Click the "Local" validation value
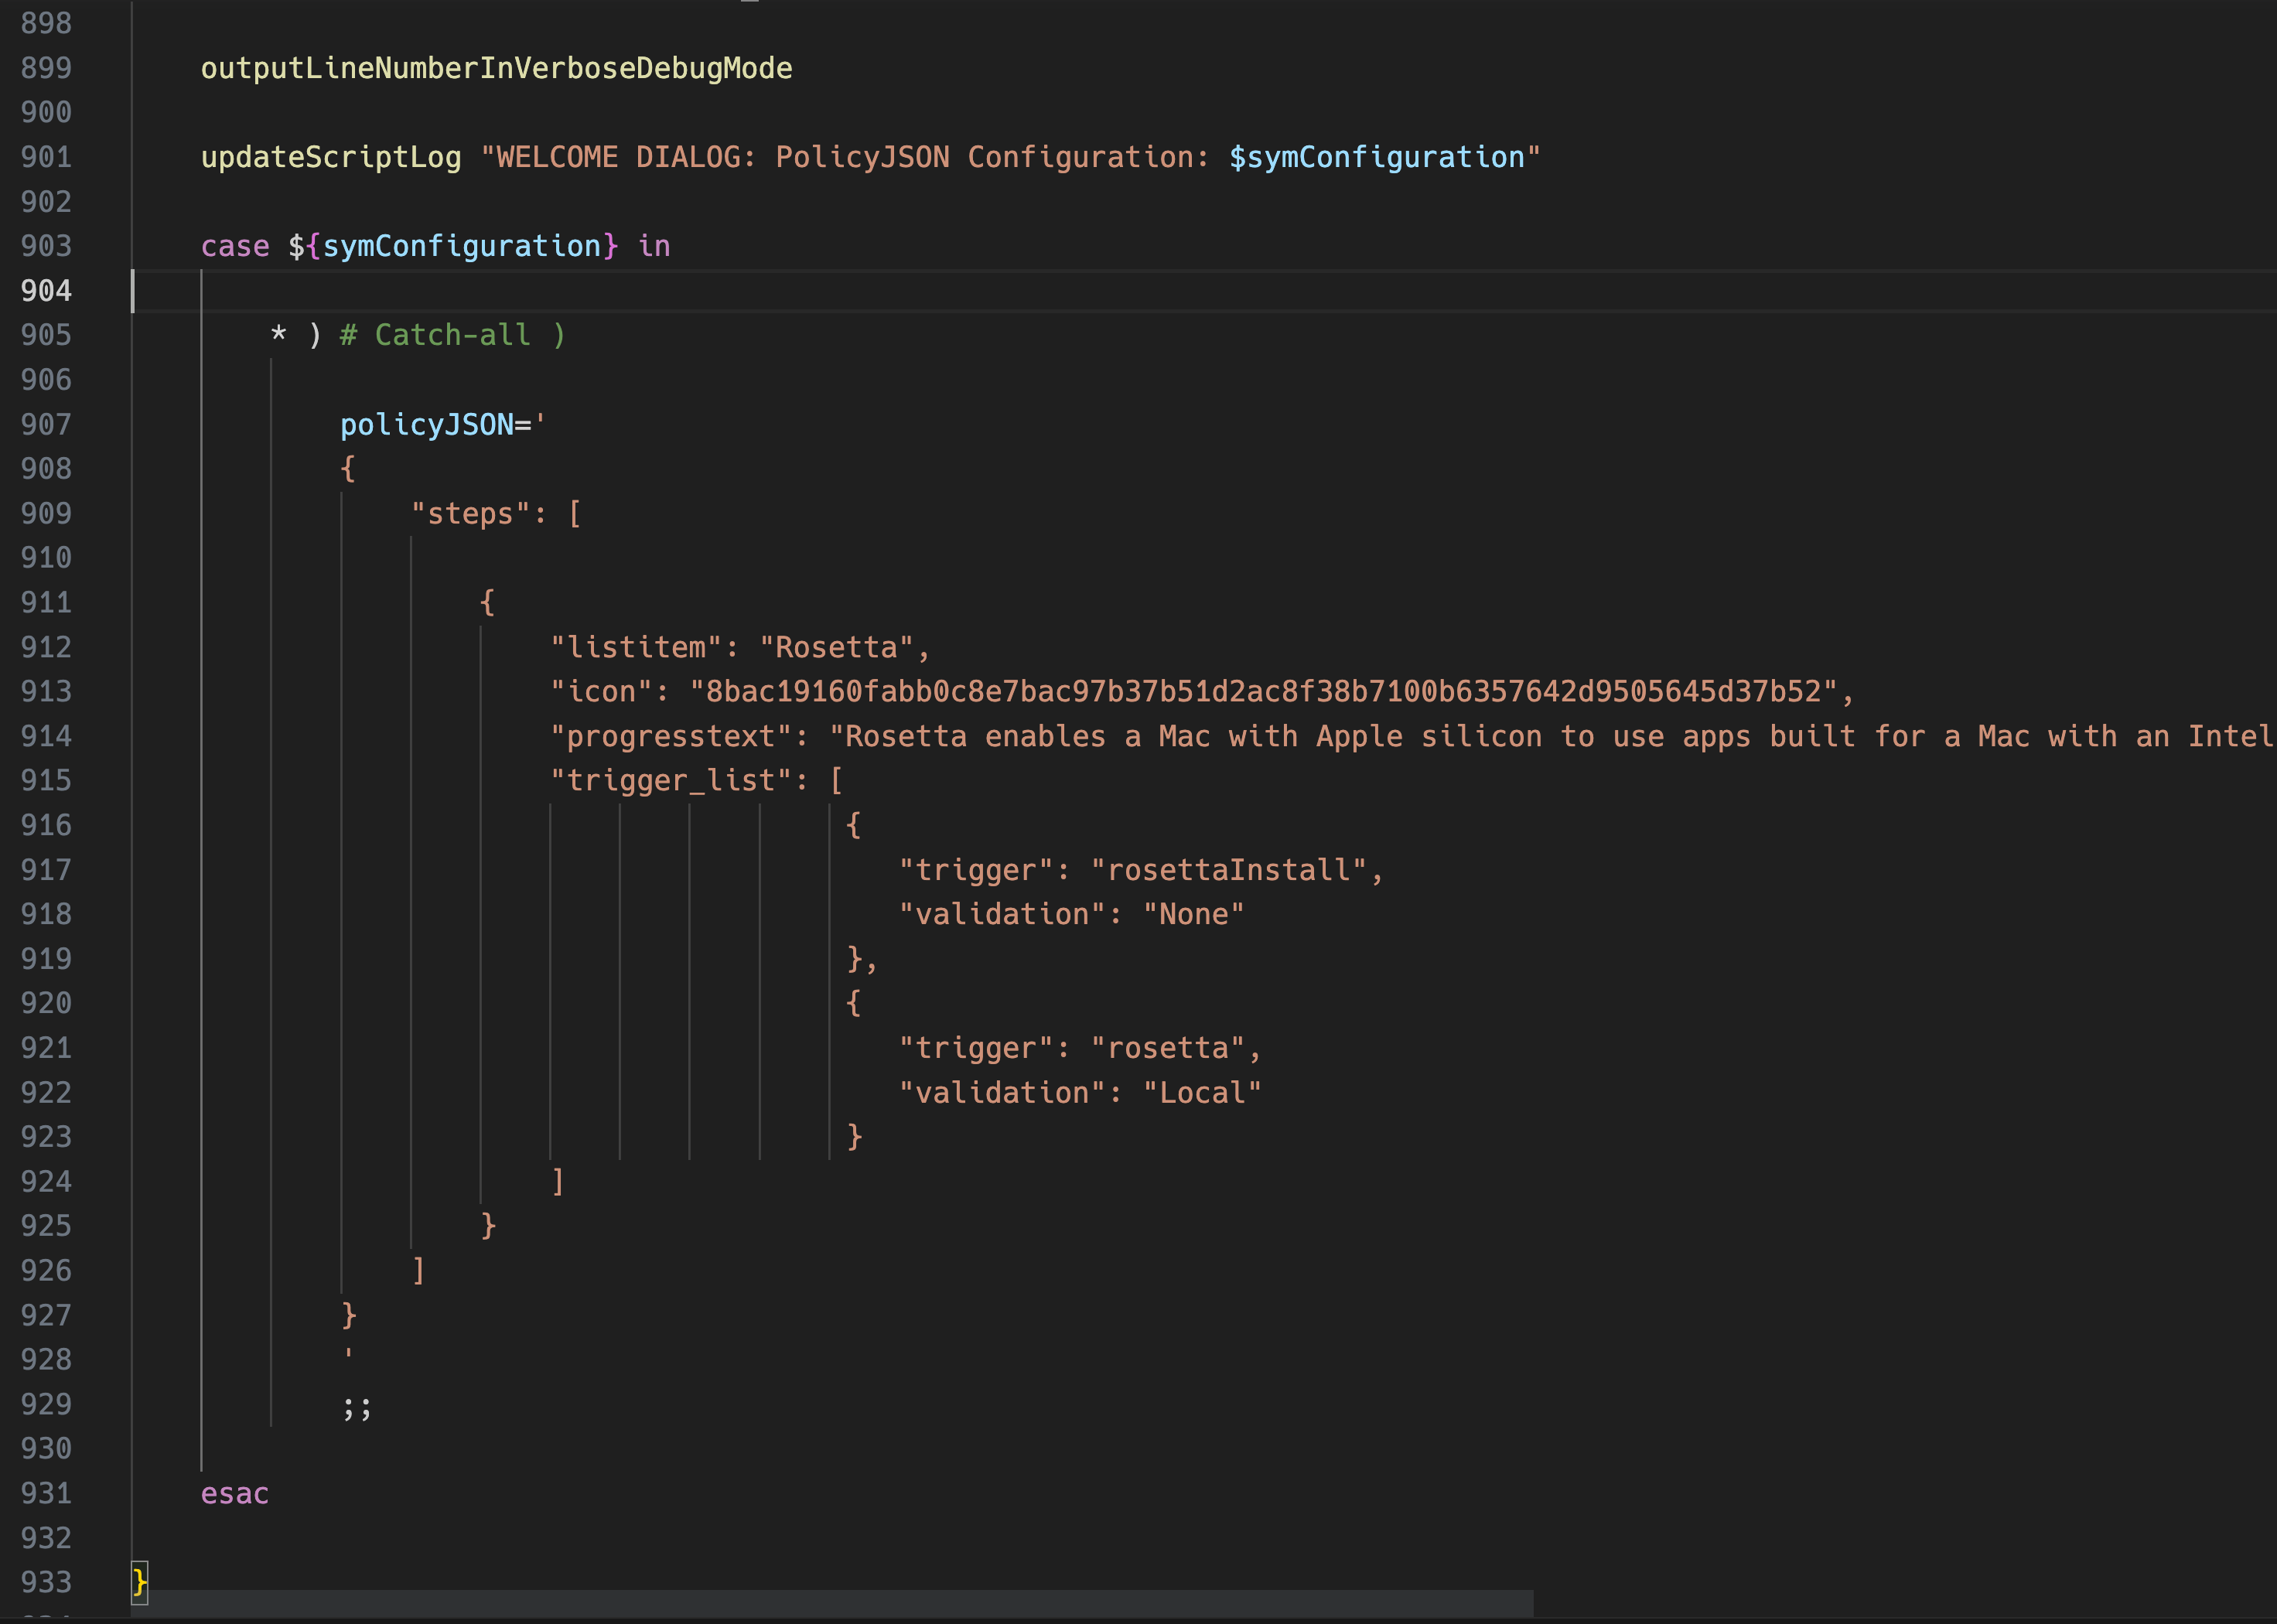 coord(1202,1093)
